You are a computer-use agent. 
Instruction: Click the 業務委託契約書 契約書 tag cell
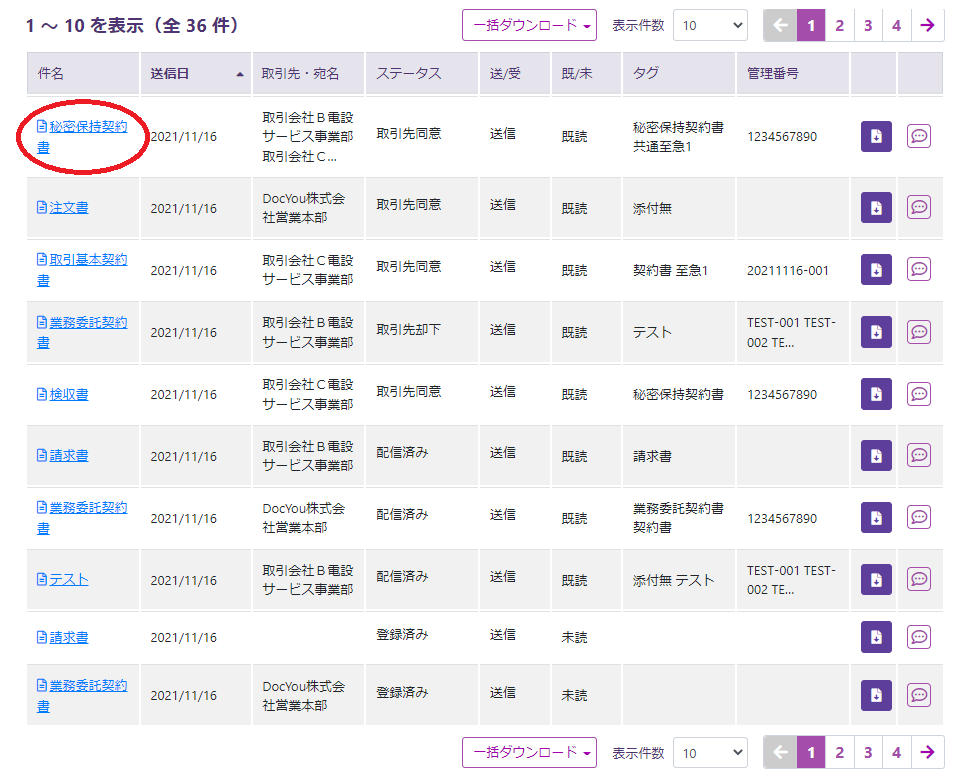(x=678, y=518)
